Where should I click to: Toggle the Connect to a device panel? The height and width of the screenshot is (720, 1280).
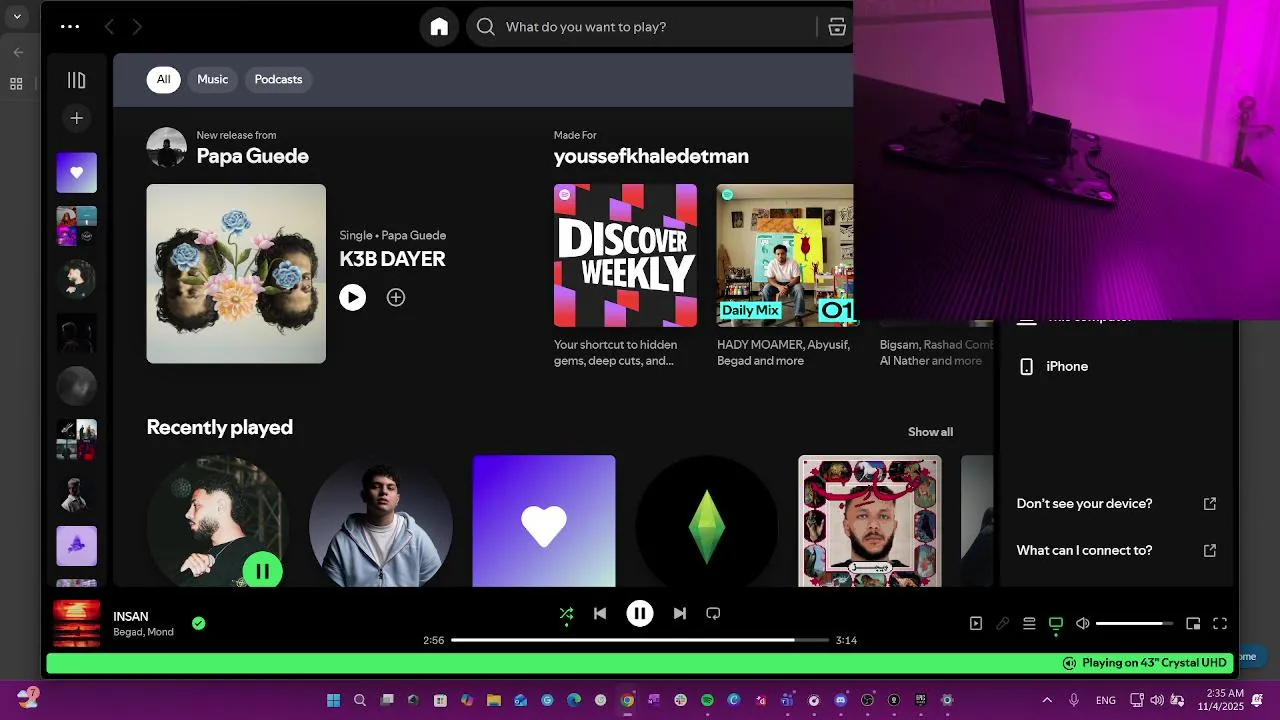click(1055, 624)
